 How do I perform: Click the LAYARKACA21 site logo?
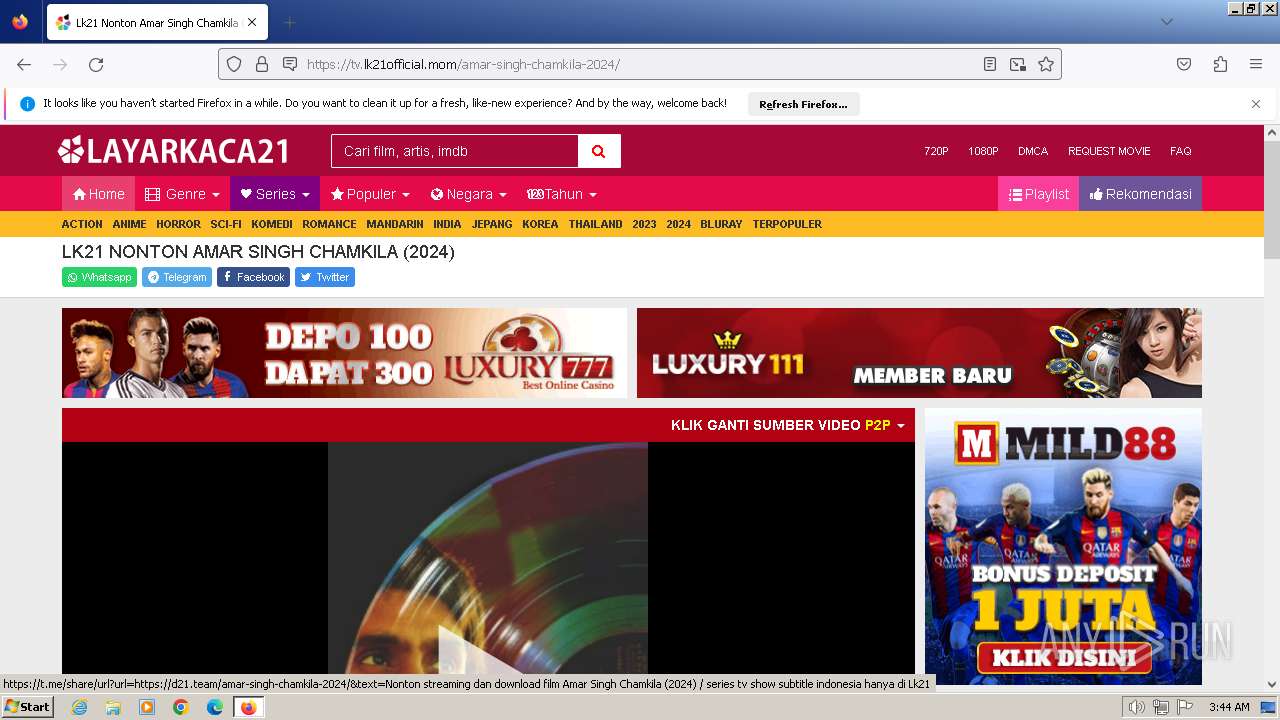174,151
